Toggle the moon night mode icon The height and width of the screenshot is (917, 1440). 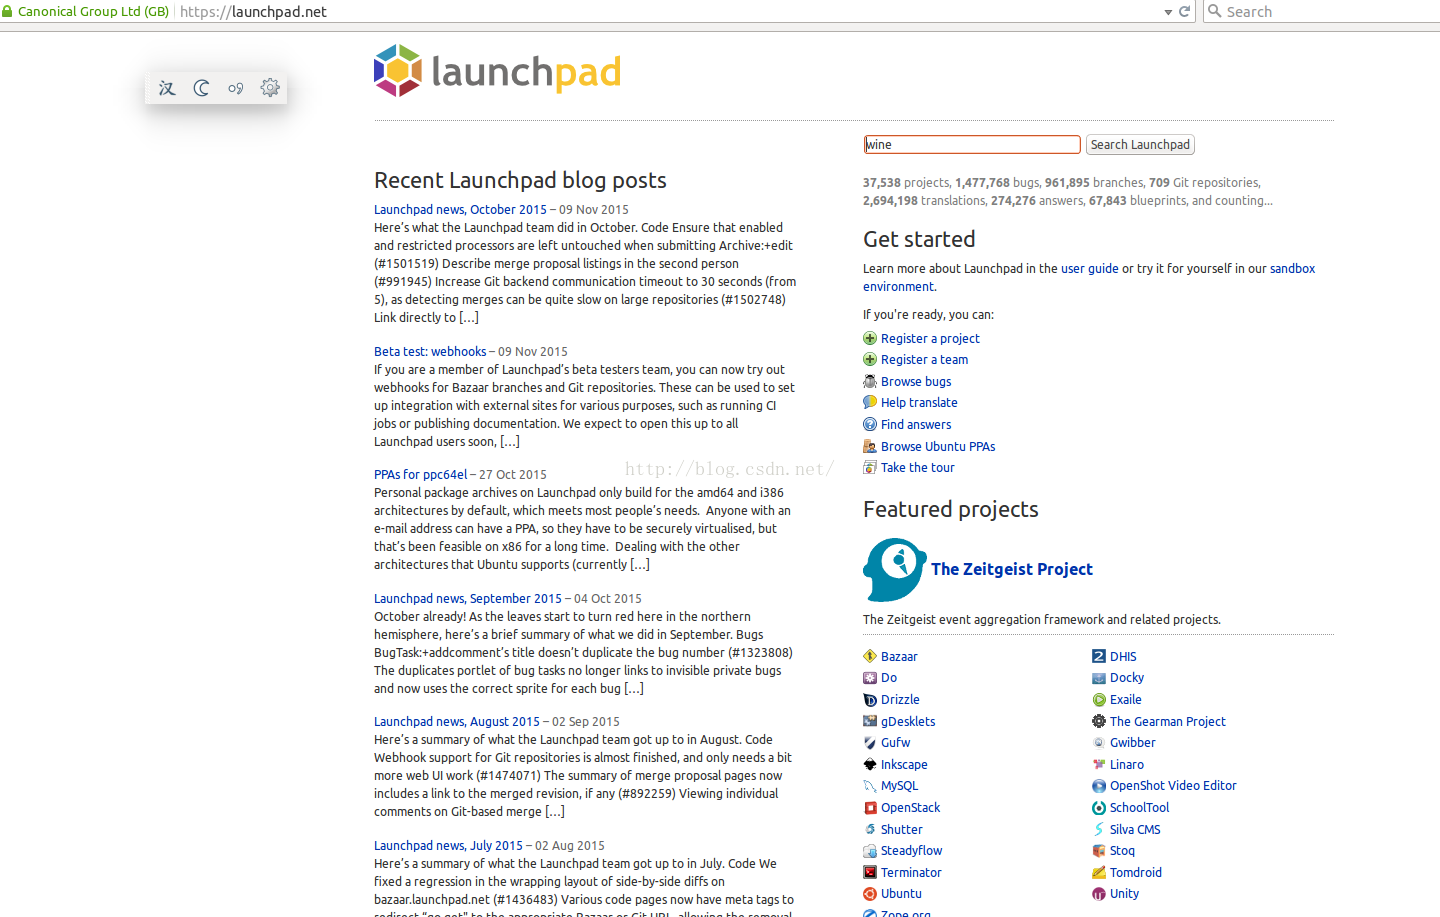201,88
